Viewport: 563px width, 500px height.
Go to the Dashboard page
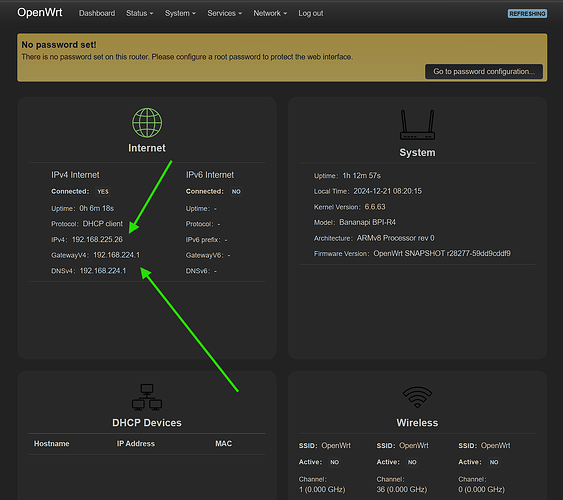point(97,13)
